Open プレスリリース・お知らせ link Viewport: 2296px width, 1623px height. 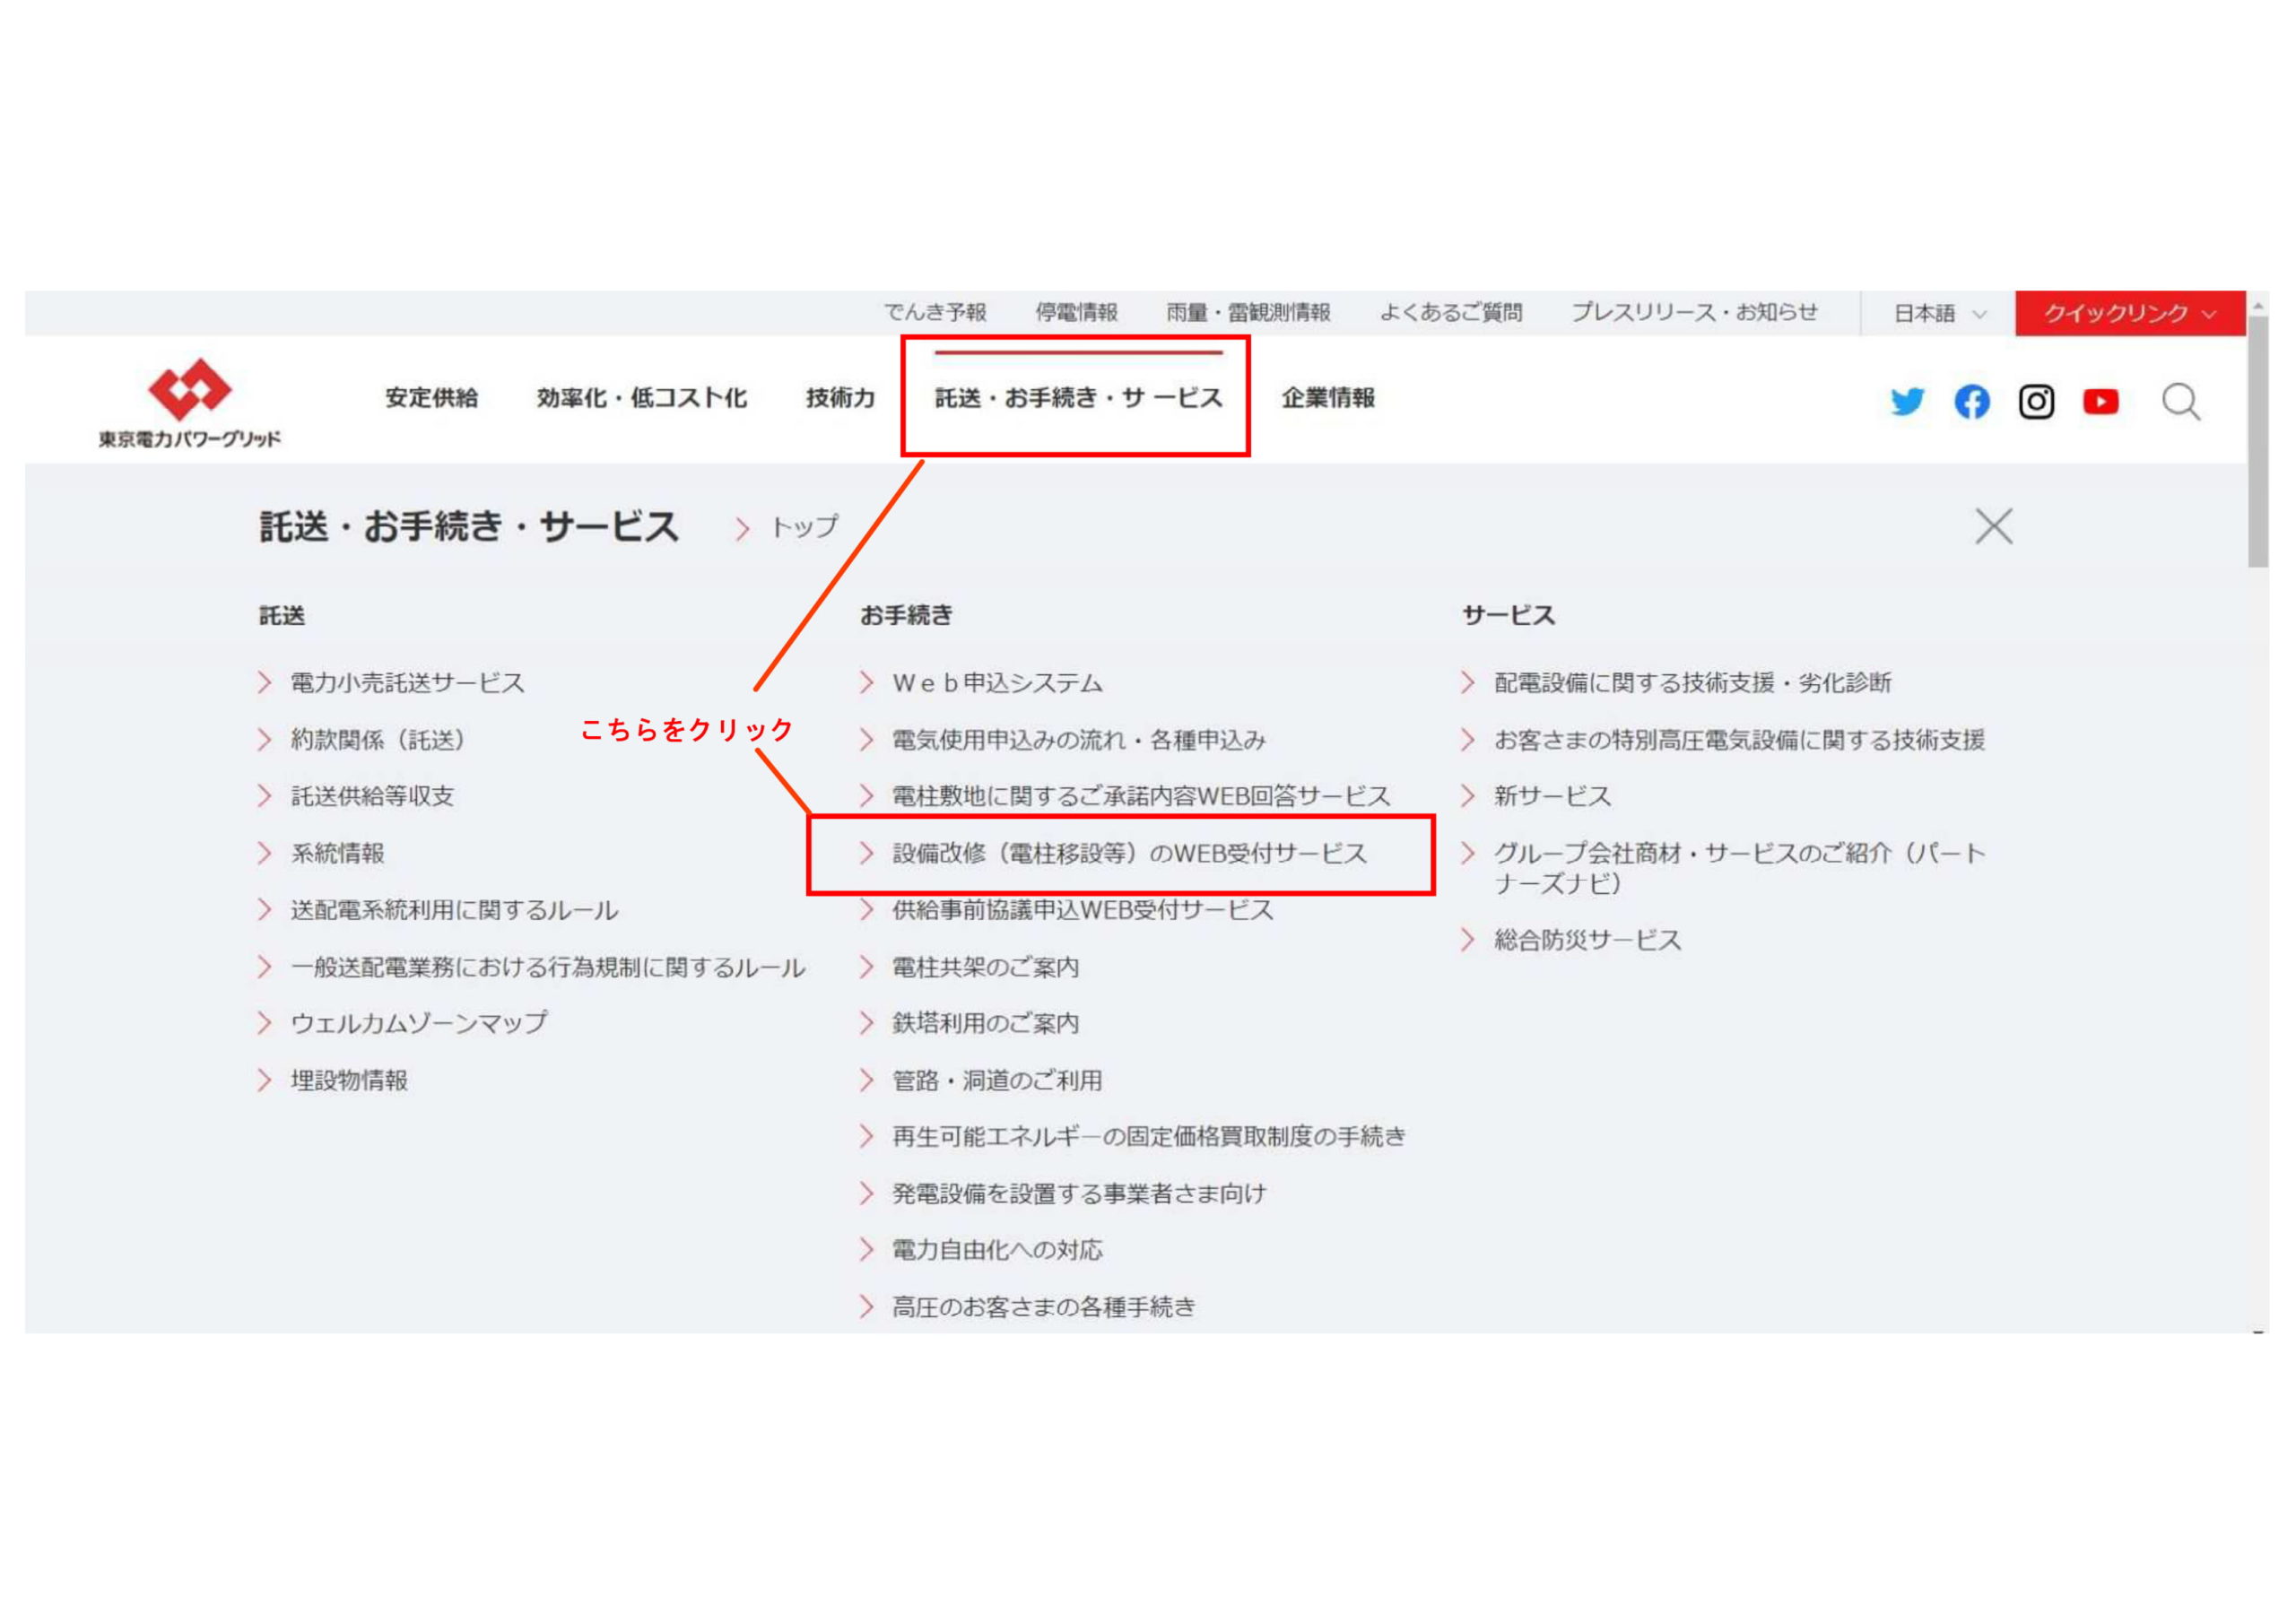coord(1694,313)
